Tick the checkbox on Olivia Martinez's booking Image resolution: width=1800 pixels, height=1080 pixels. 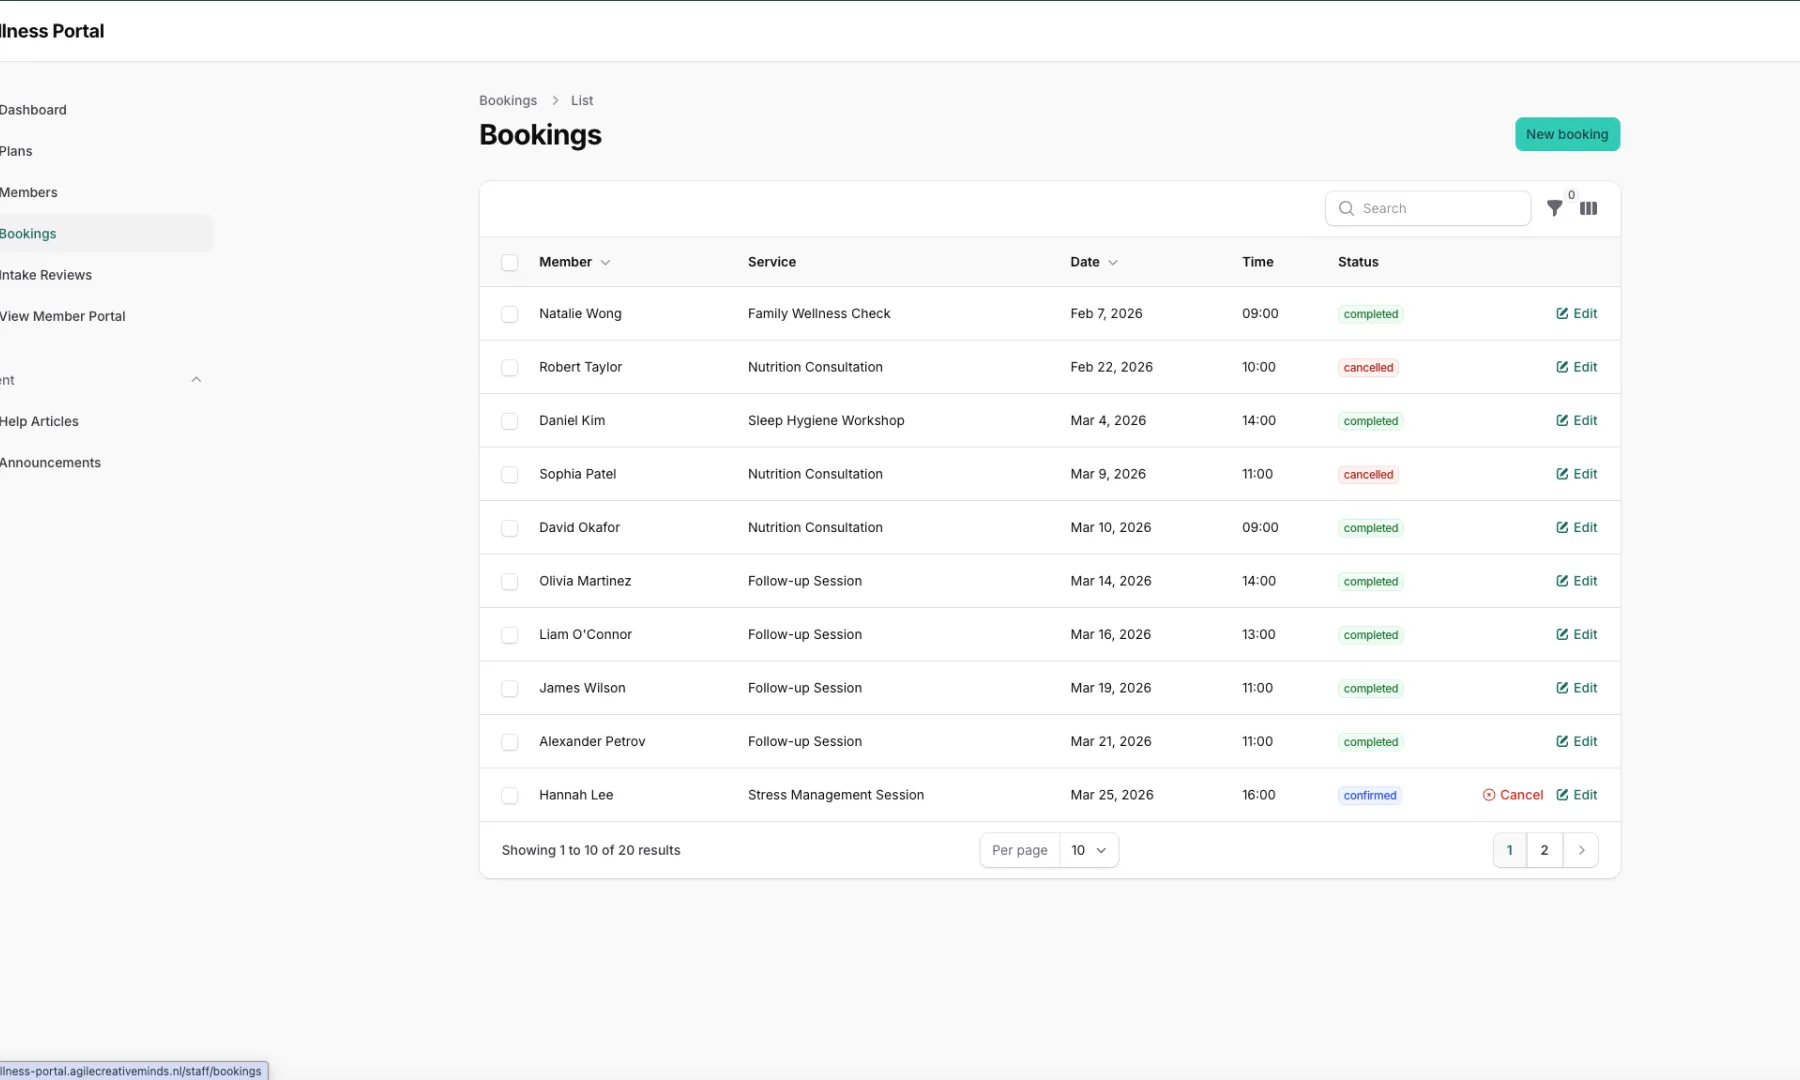pos(510,581)
